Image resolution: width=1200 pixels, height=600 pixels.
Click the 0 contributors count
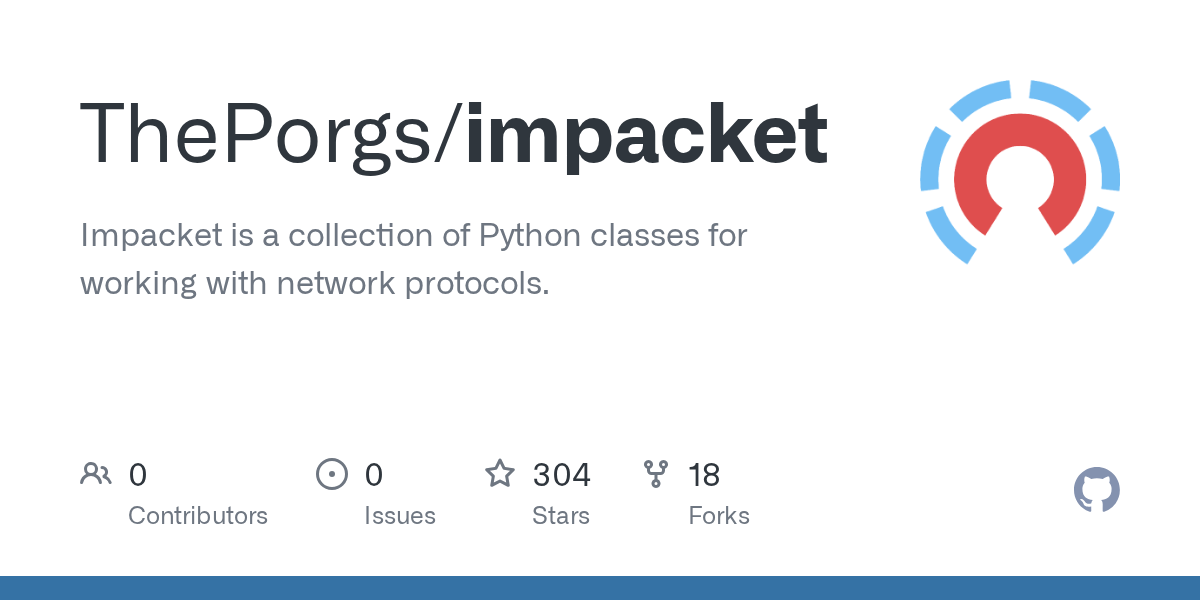(x=138, y=475)
